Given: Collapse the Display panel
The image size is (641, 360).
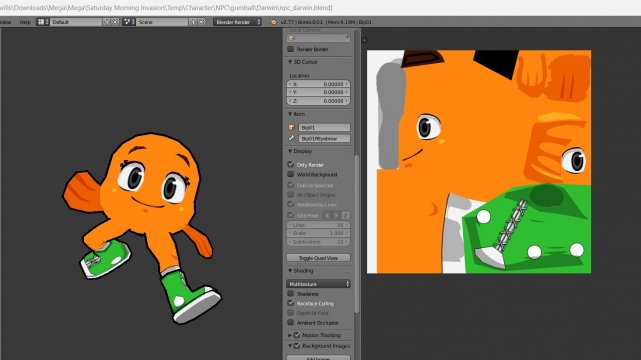Looking at the screenshot, I should pos(290,151).
